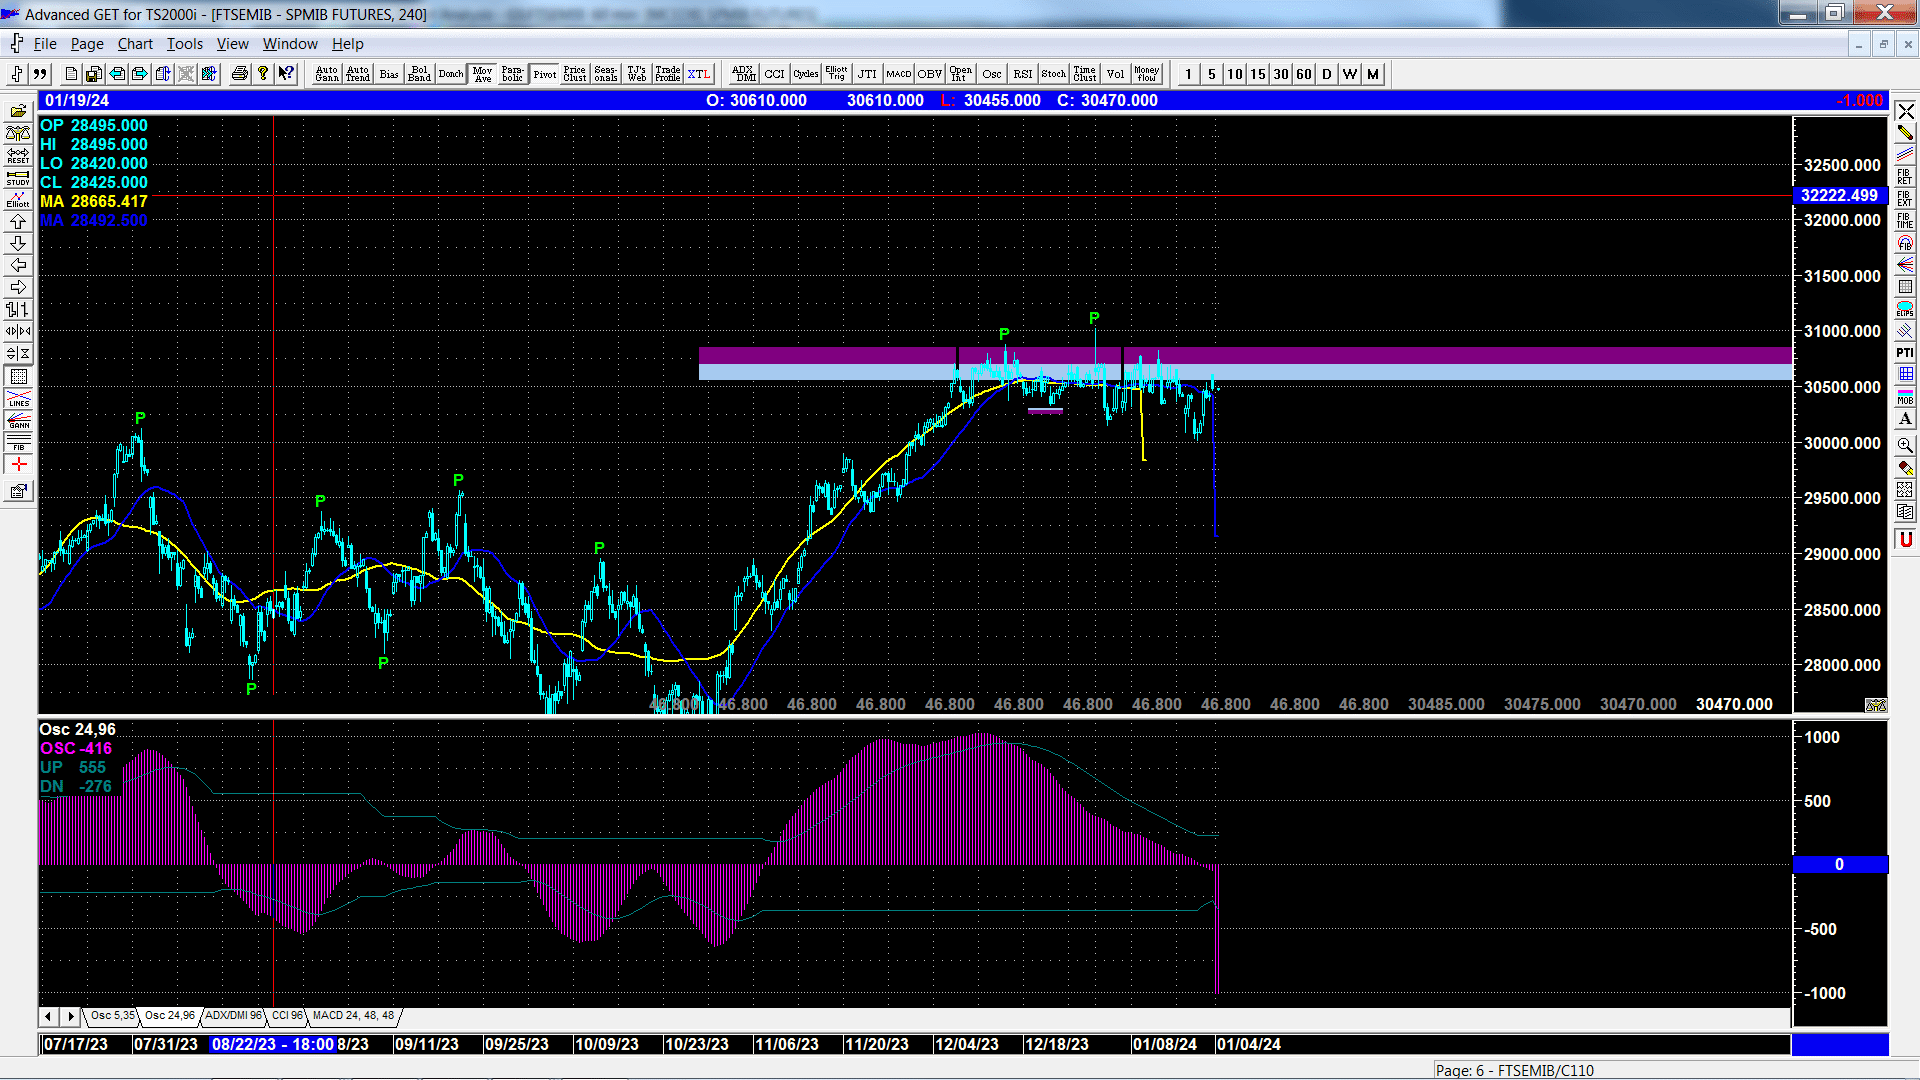Toggle the Seasonals study
The width and height of the screenshot is (1920, 1080).
click(606, 74)
